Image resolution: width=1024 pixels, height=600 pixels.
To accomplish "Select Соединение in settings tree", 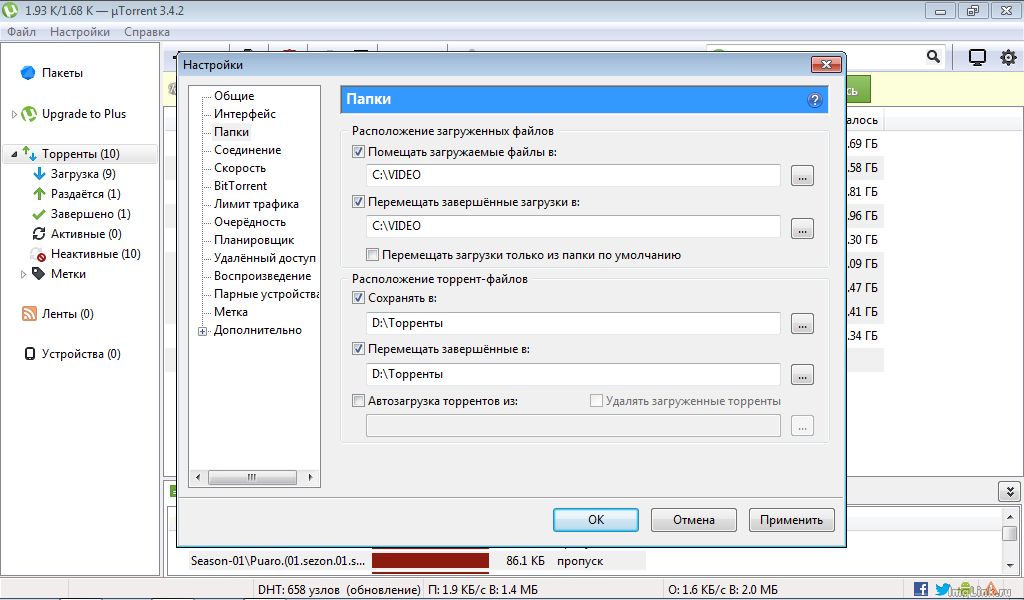I will [248, 150].
